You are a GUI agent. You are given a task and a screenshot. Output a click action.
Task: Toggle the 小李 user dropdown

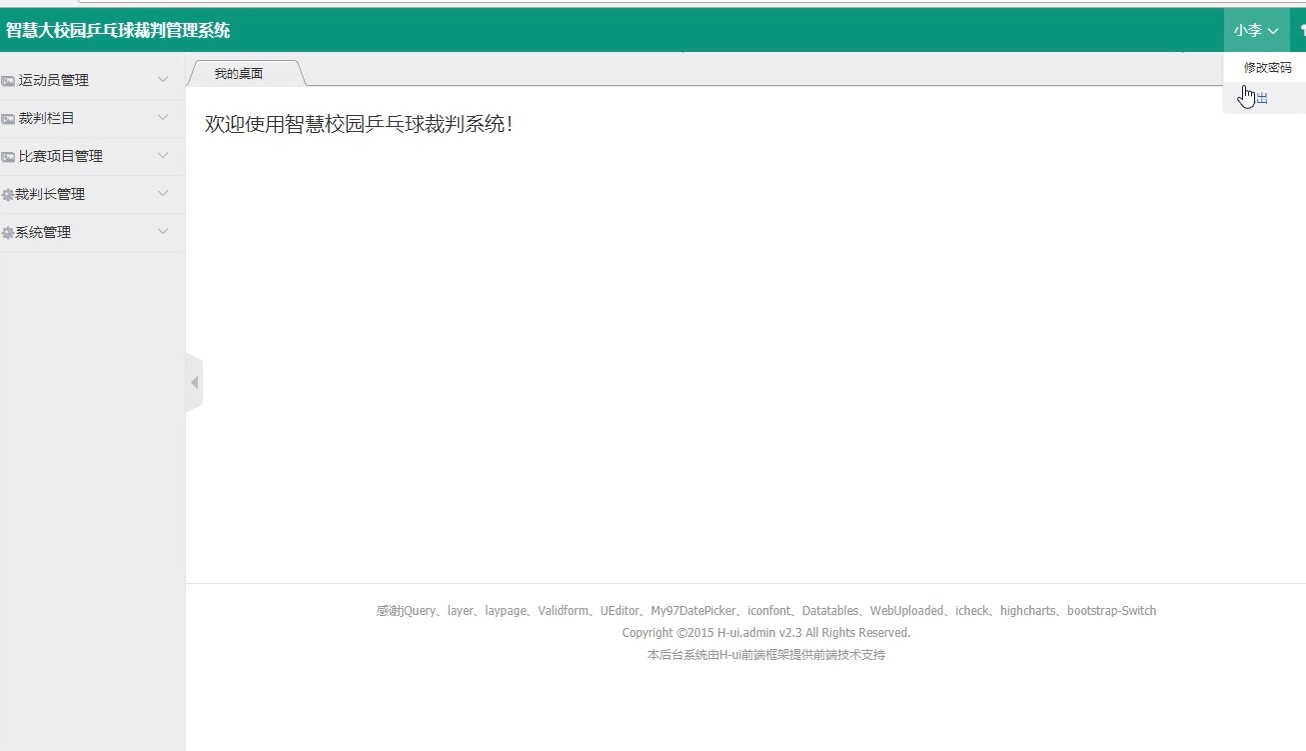coord(1256,31)
